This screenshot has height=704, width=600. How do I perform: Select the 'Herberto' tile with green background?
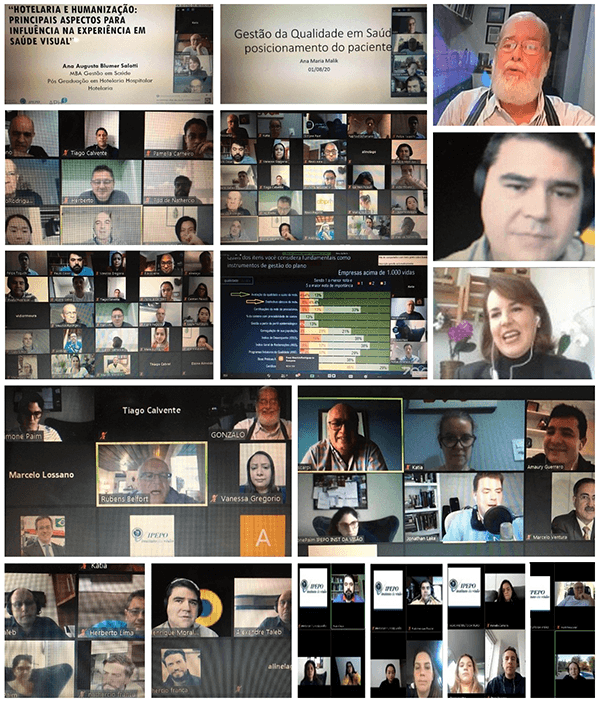(x=101, y=182)
